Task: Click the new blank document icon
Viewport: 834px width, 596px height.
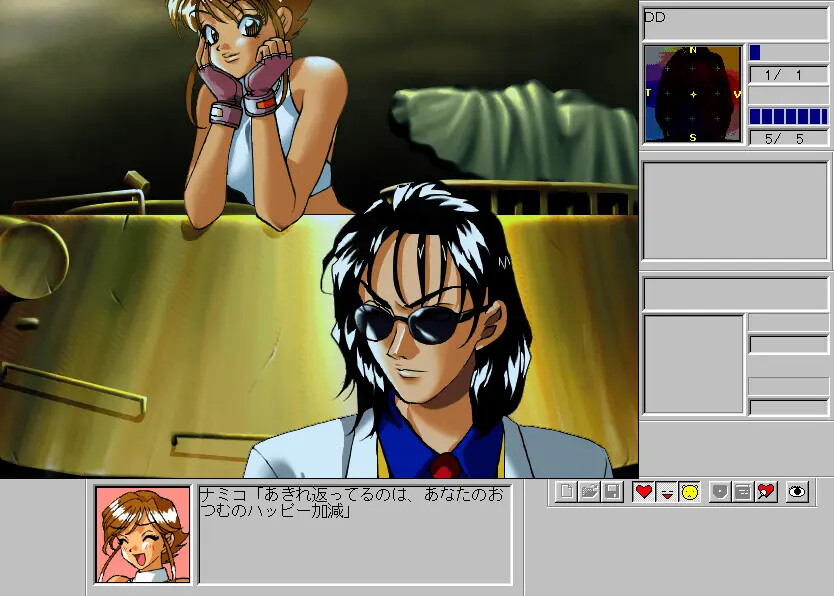Action: [x=566, y=492]
